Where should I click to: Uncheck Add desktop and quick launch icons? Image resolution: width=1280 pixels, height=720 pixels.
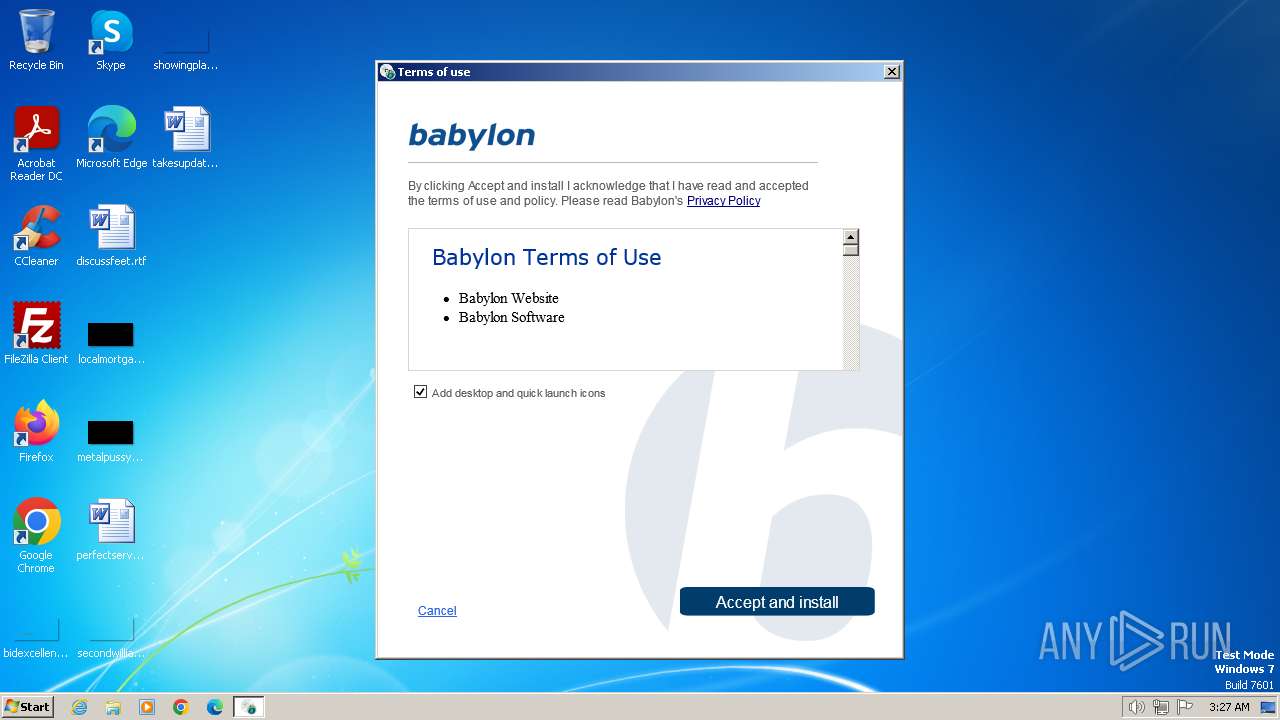coord(420,392)
